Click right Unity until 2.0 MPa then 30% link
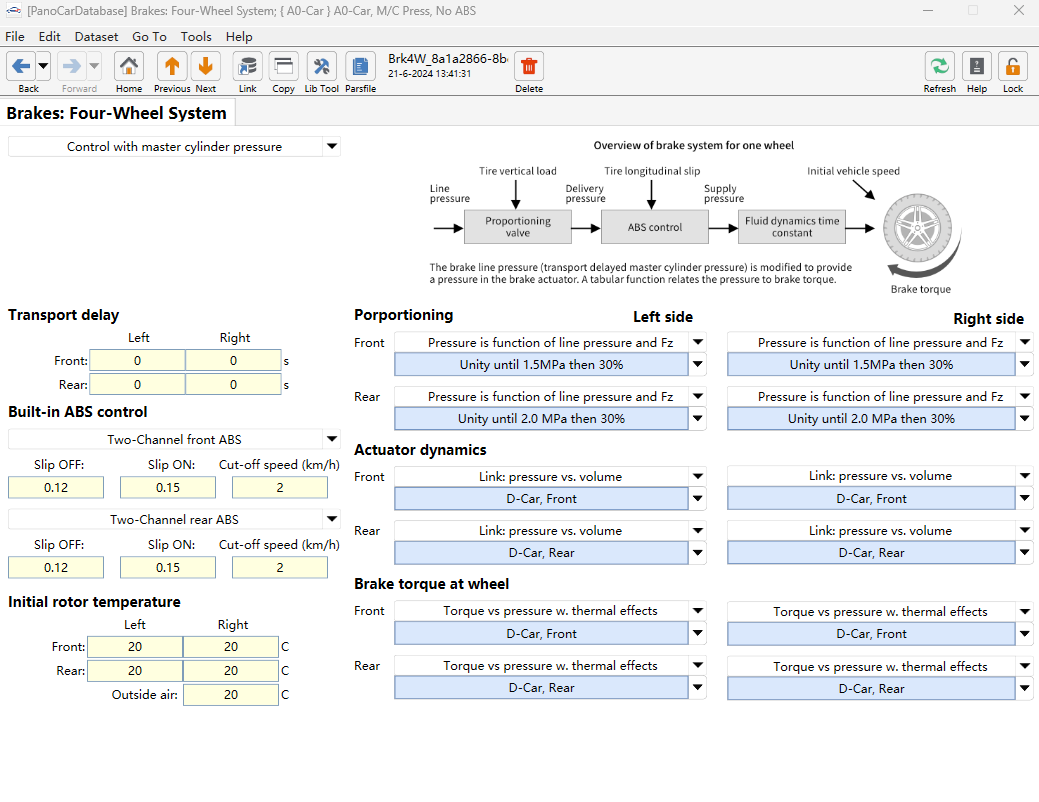Viewport: 1039px width, 802px height. [x=871, y=419]
